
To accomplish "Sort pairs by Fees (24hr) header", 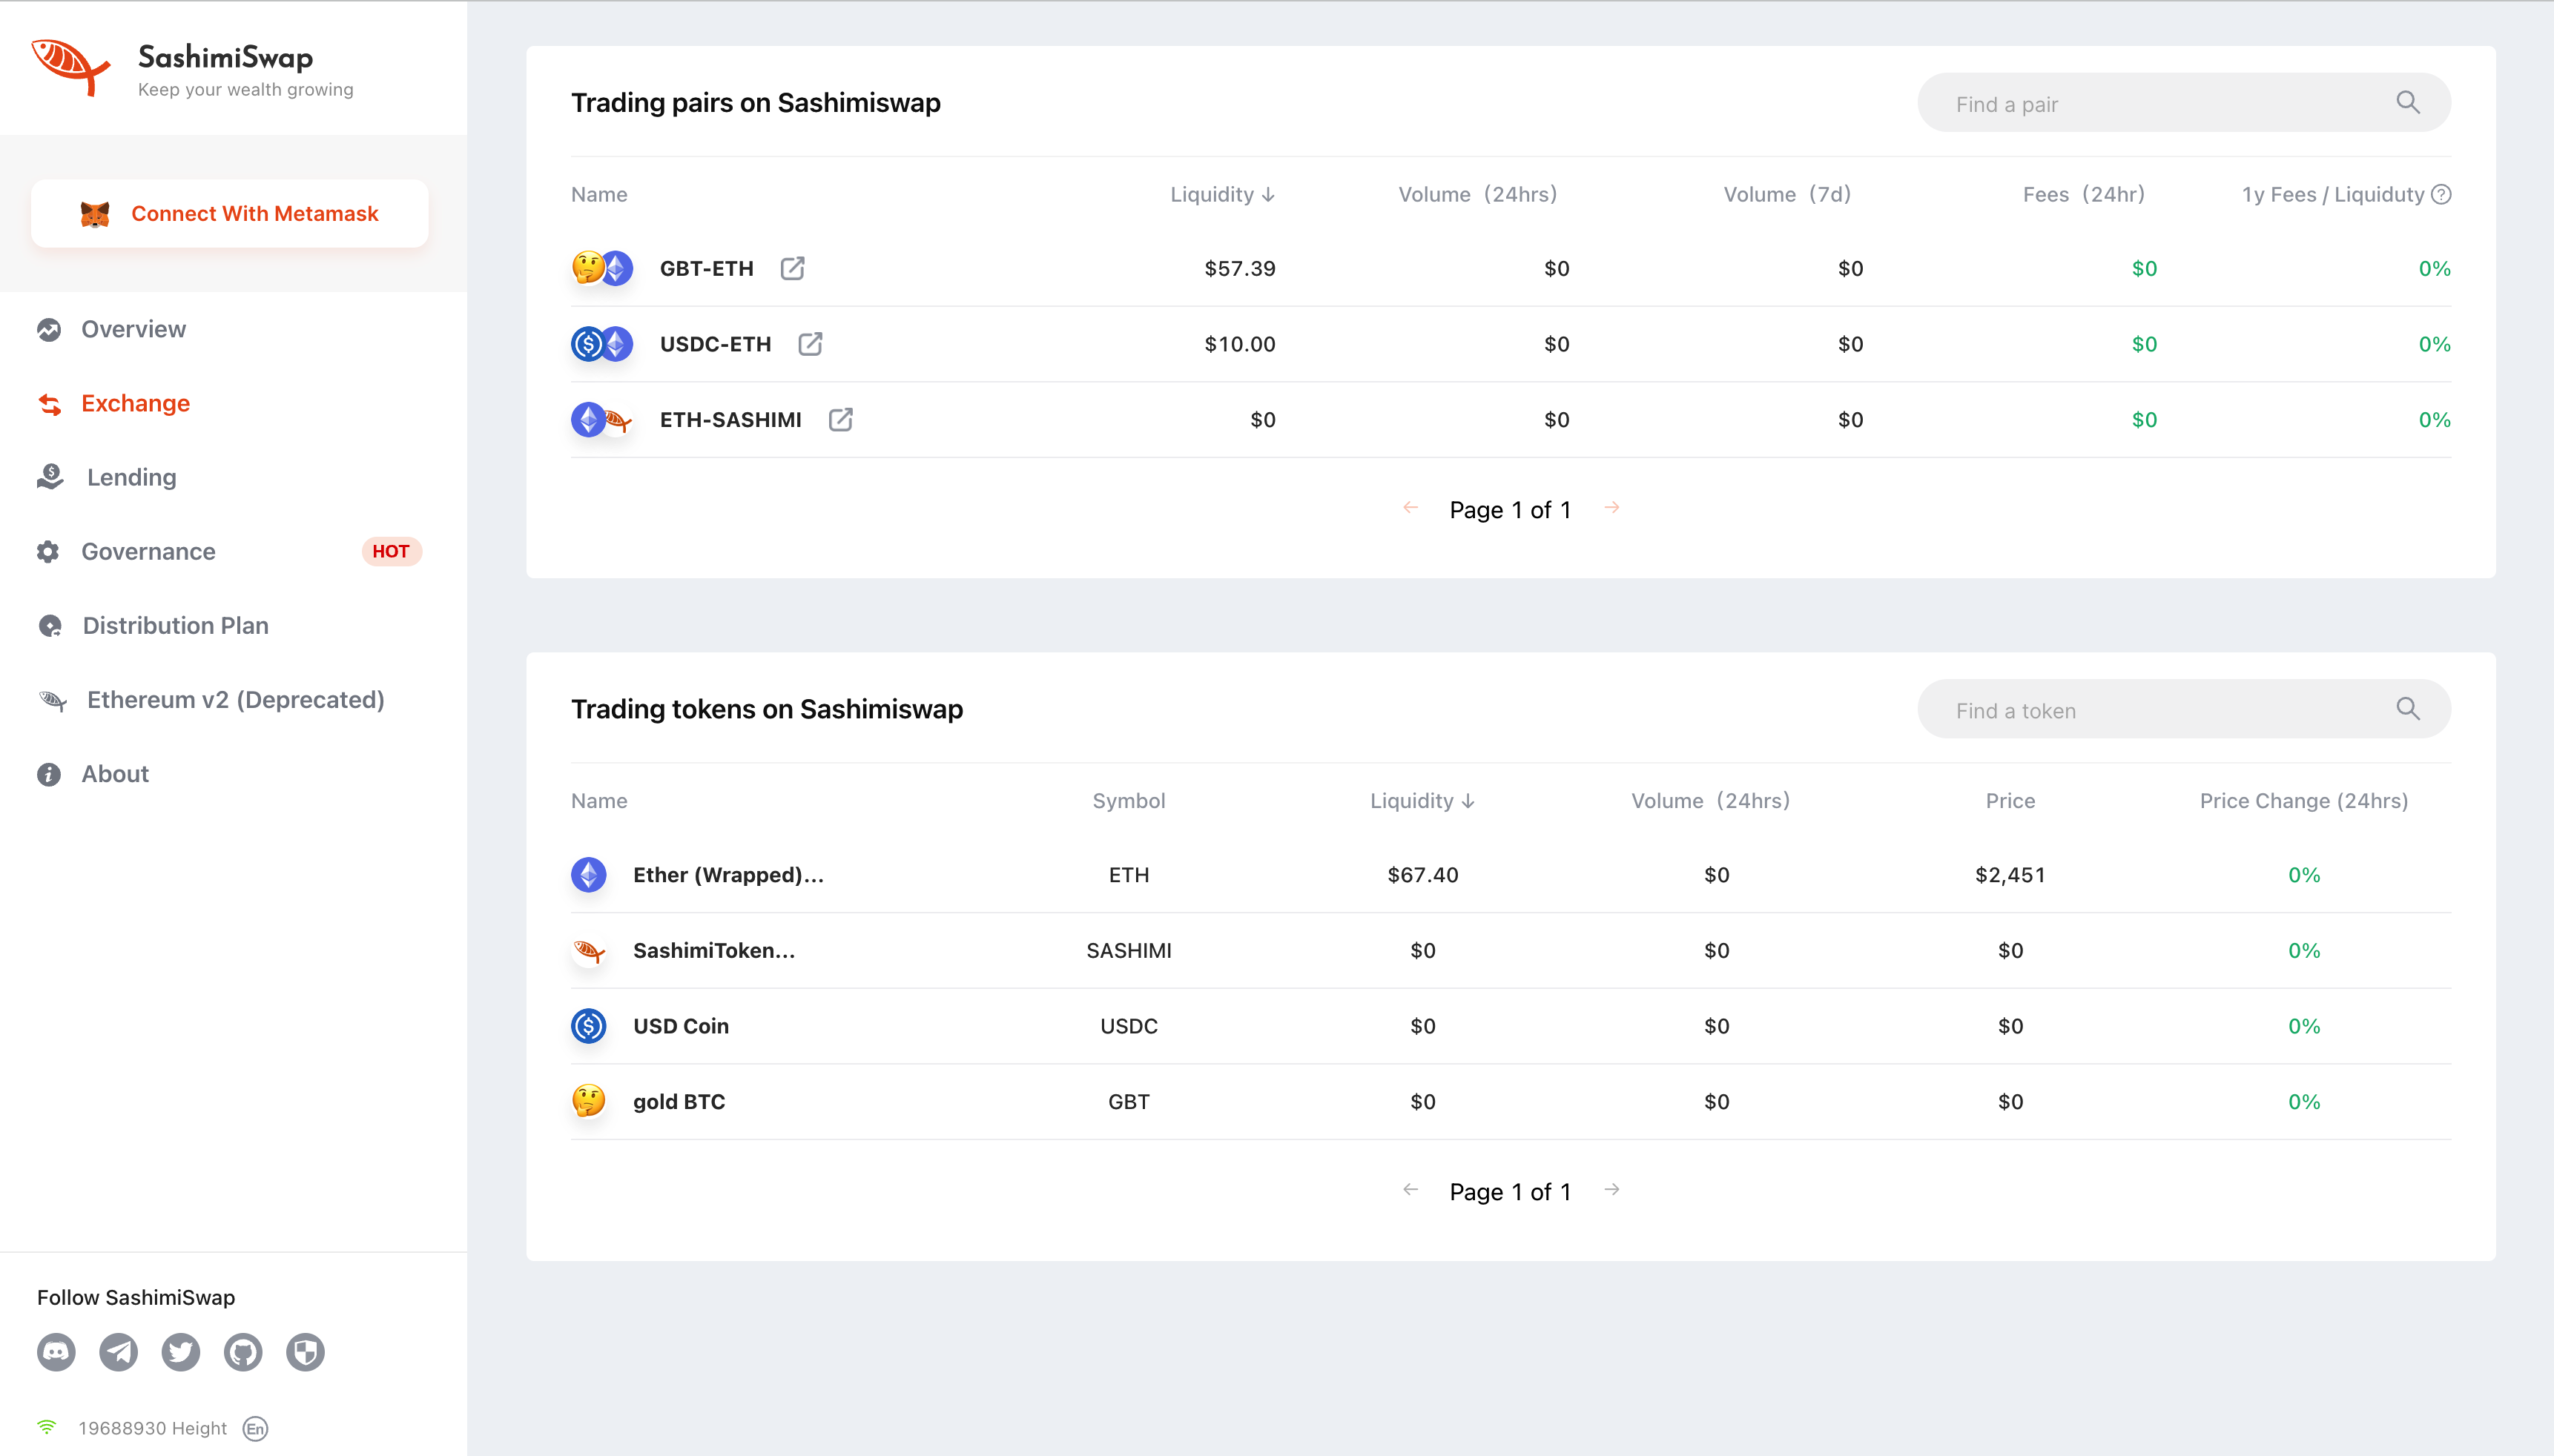I will [x=2084, y=194].
